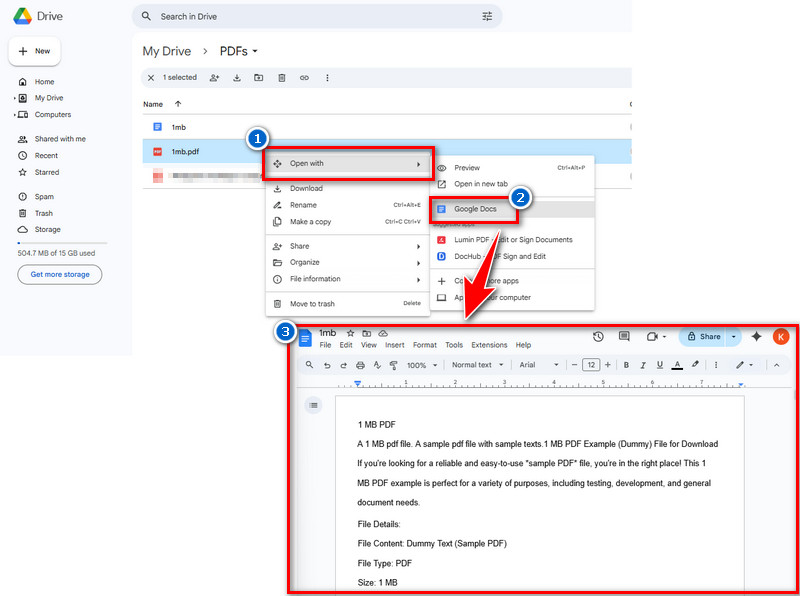Open the Extensions menu in Docs

pos(489,345)
